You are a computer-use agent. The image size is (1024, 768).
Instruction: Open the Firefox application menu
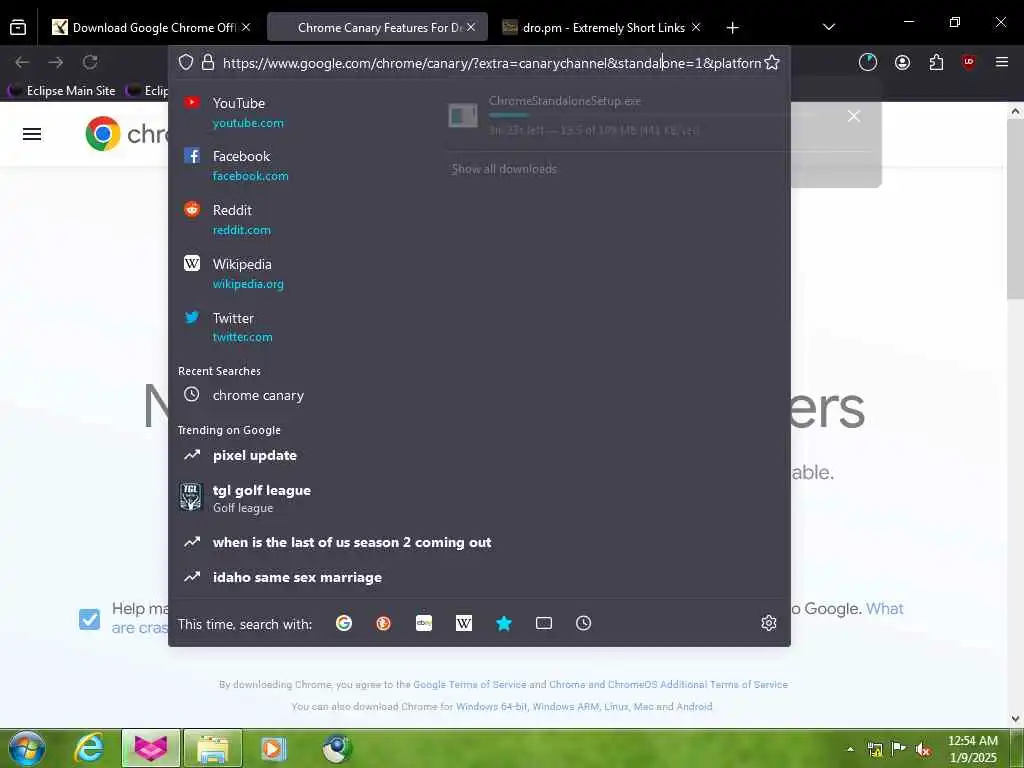[1002, 63]
